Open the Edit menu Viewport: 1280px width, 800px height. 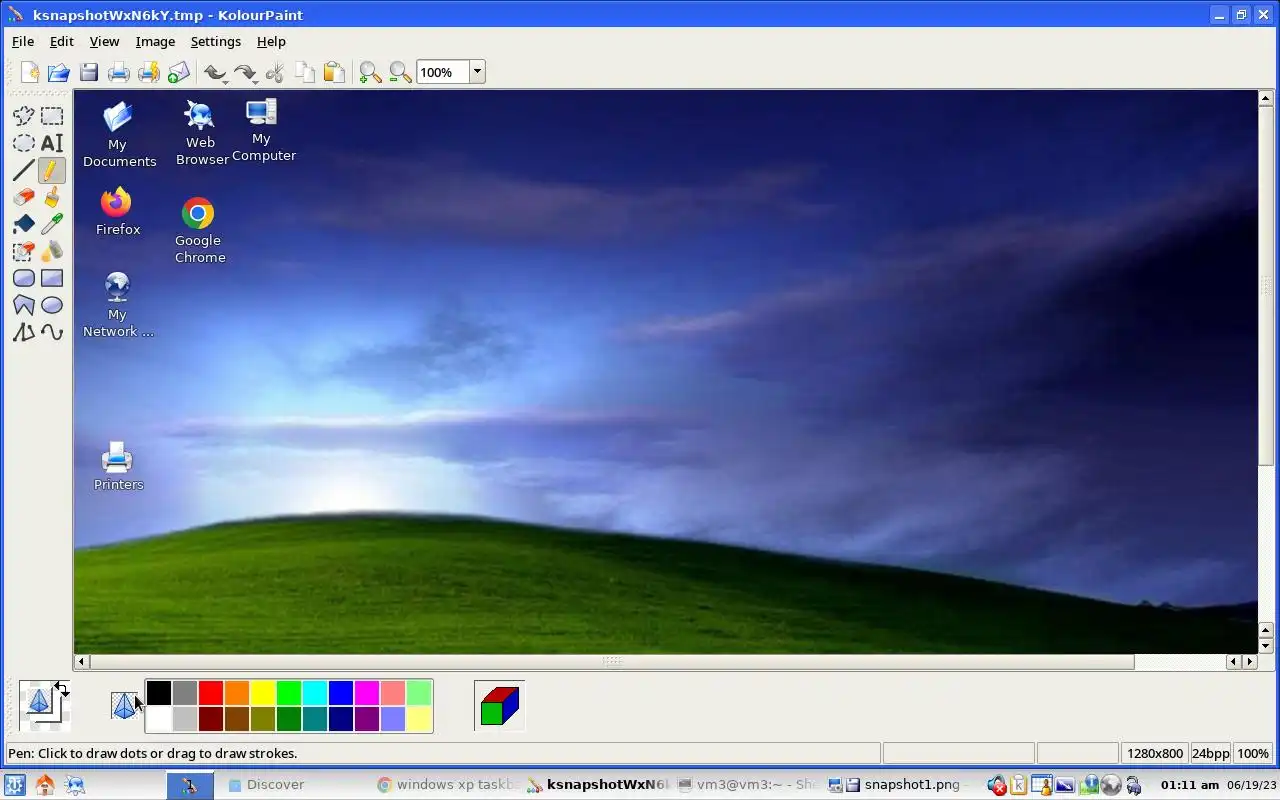62,41
